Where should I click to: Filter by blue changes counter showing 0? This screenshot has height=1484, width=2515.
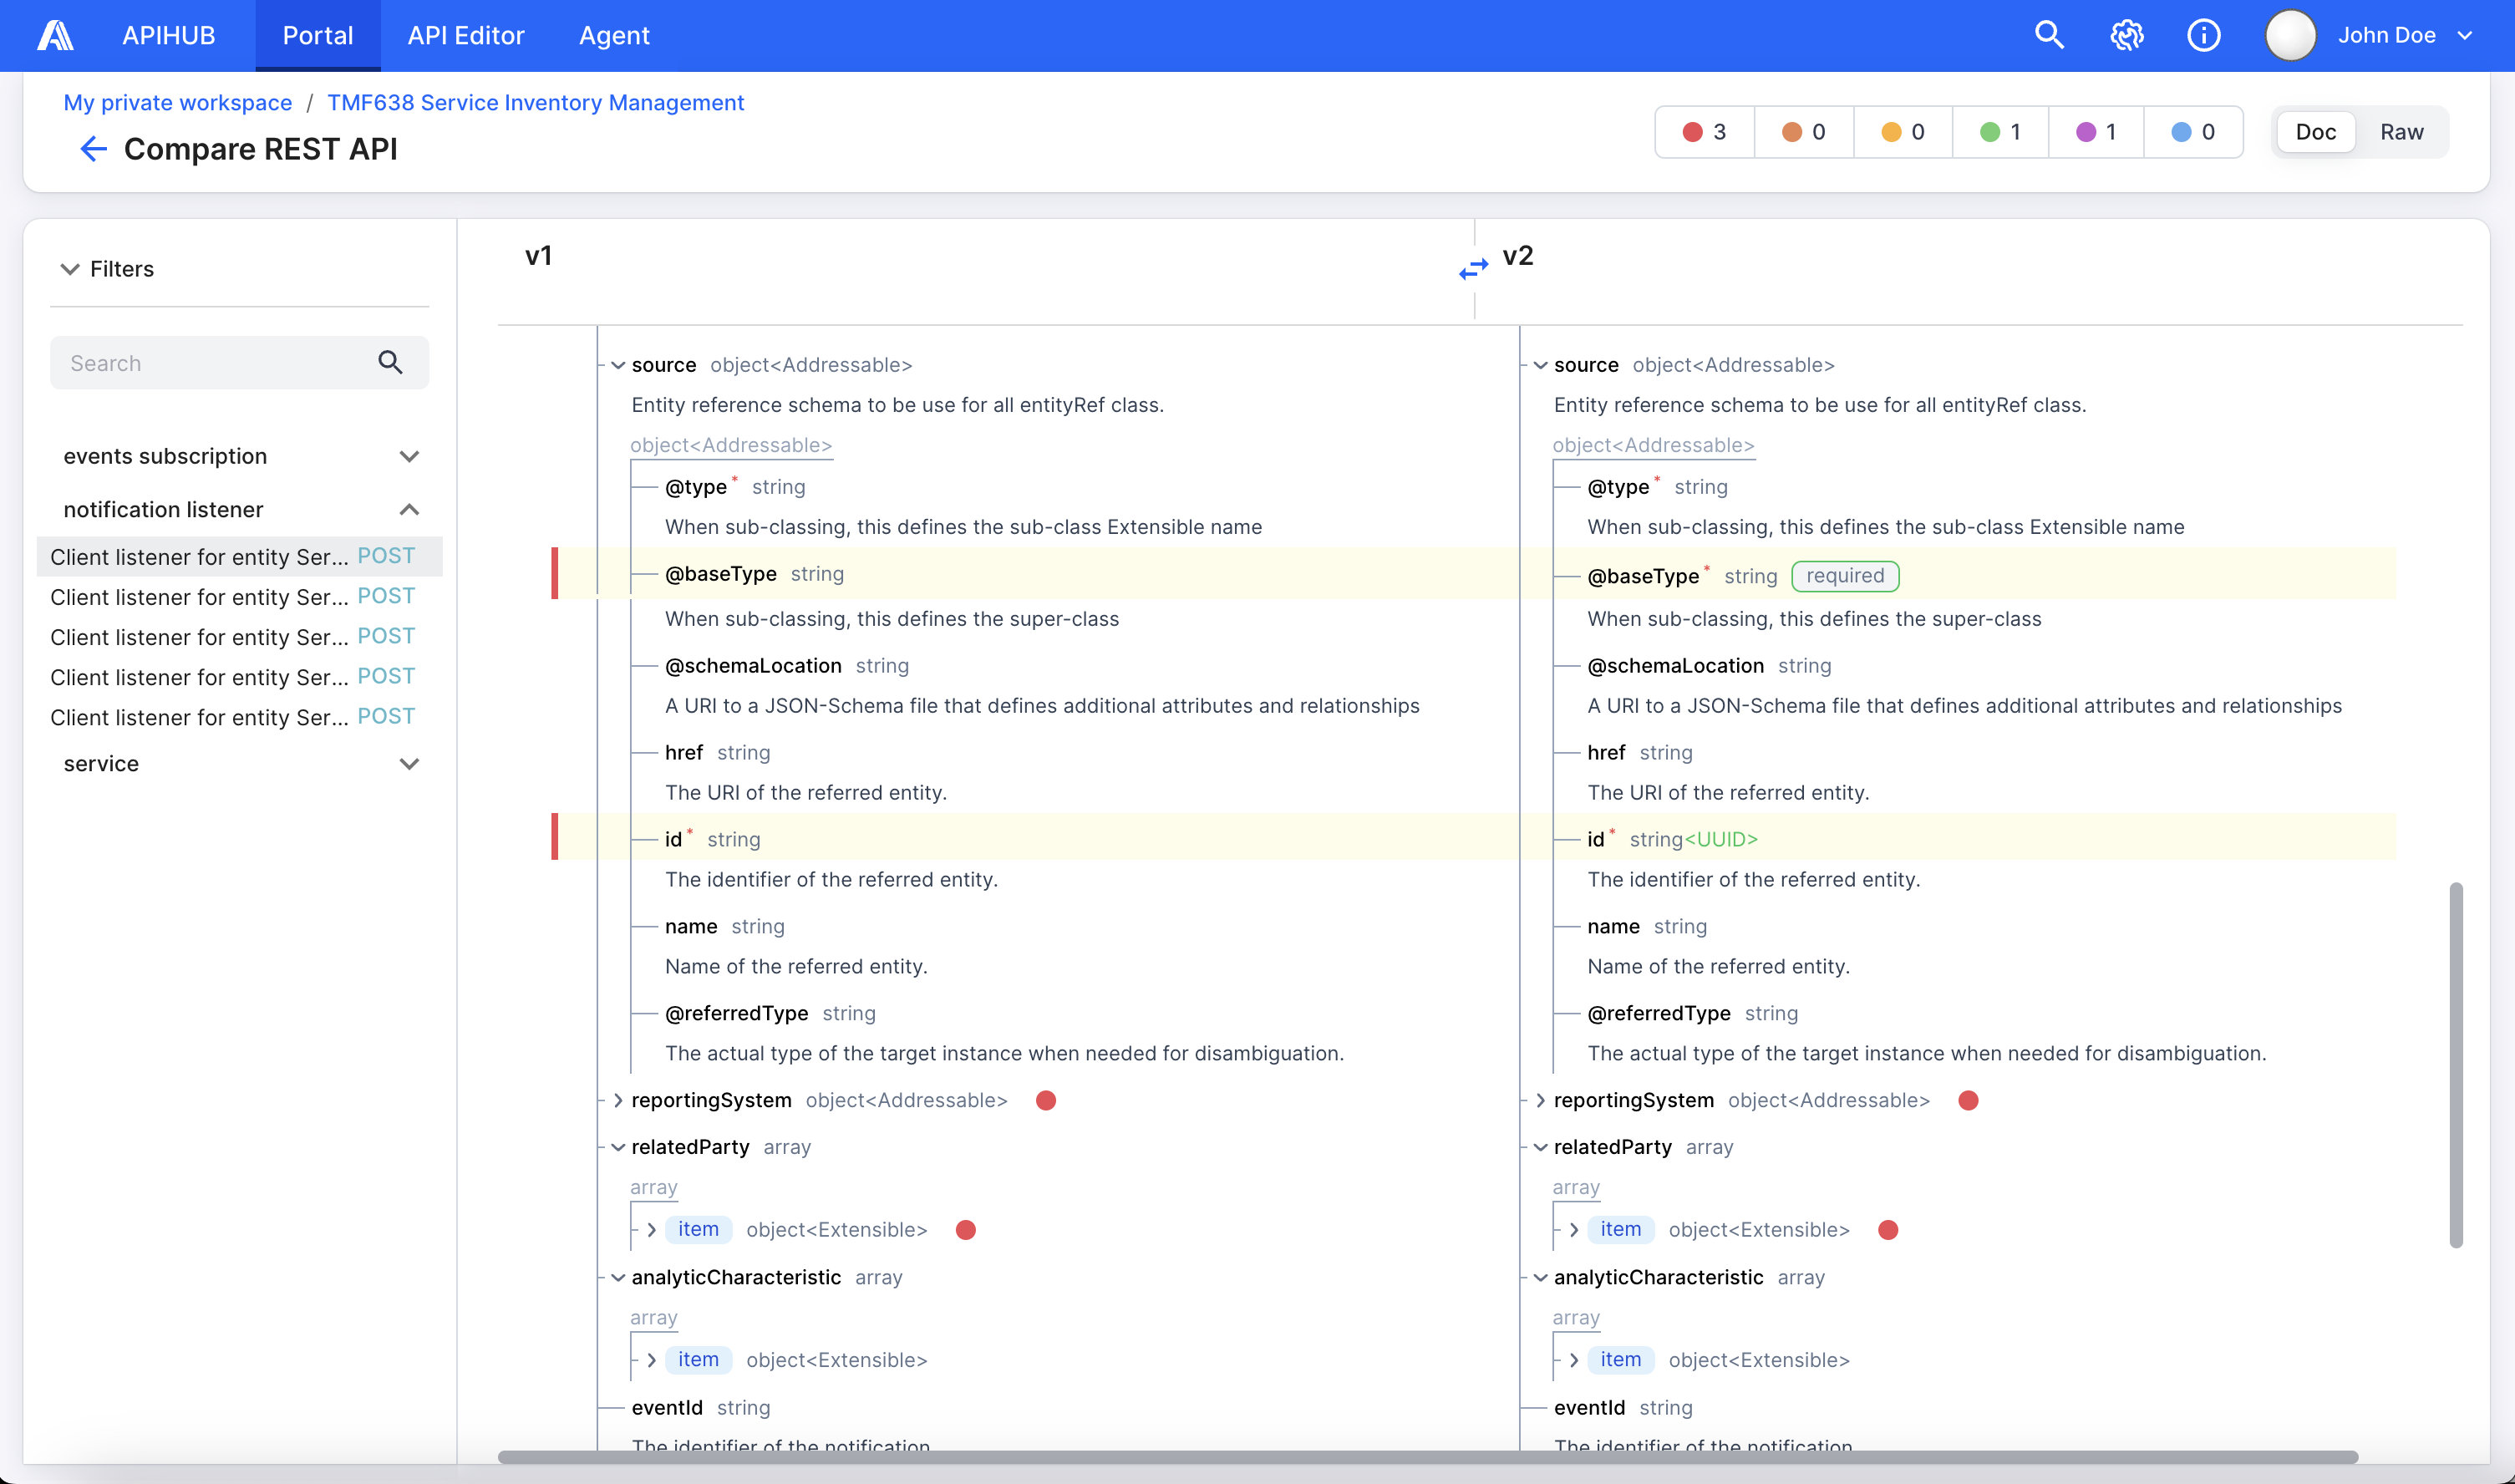coord(2193,132)
